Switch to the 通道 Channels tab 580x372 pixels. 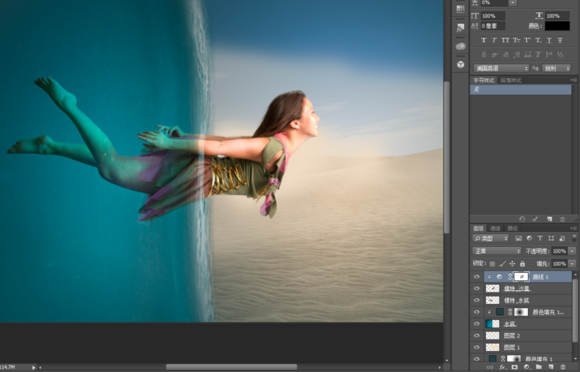pos(495,229)
